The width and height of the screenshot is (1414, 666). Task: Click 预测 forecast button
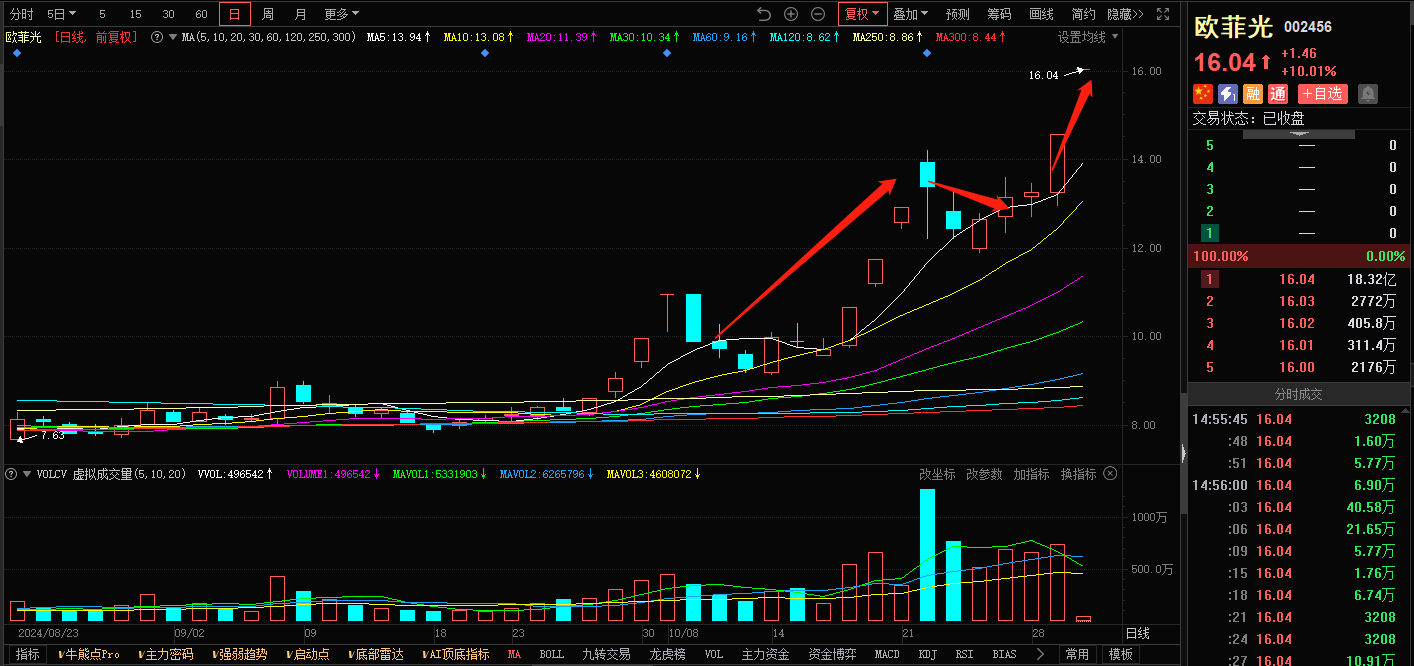[958, 14]
